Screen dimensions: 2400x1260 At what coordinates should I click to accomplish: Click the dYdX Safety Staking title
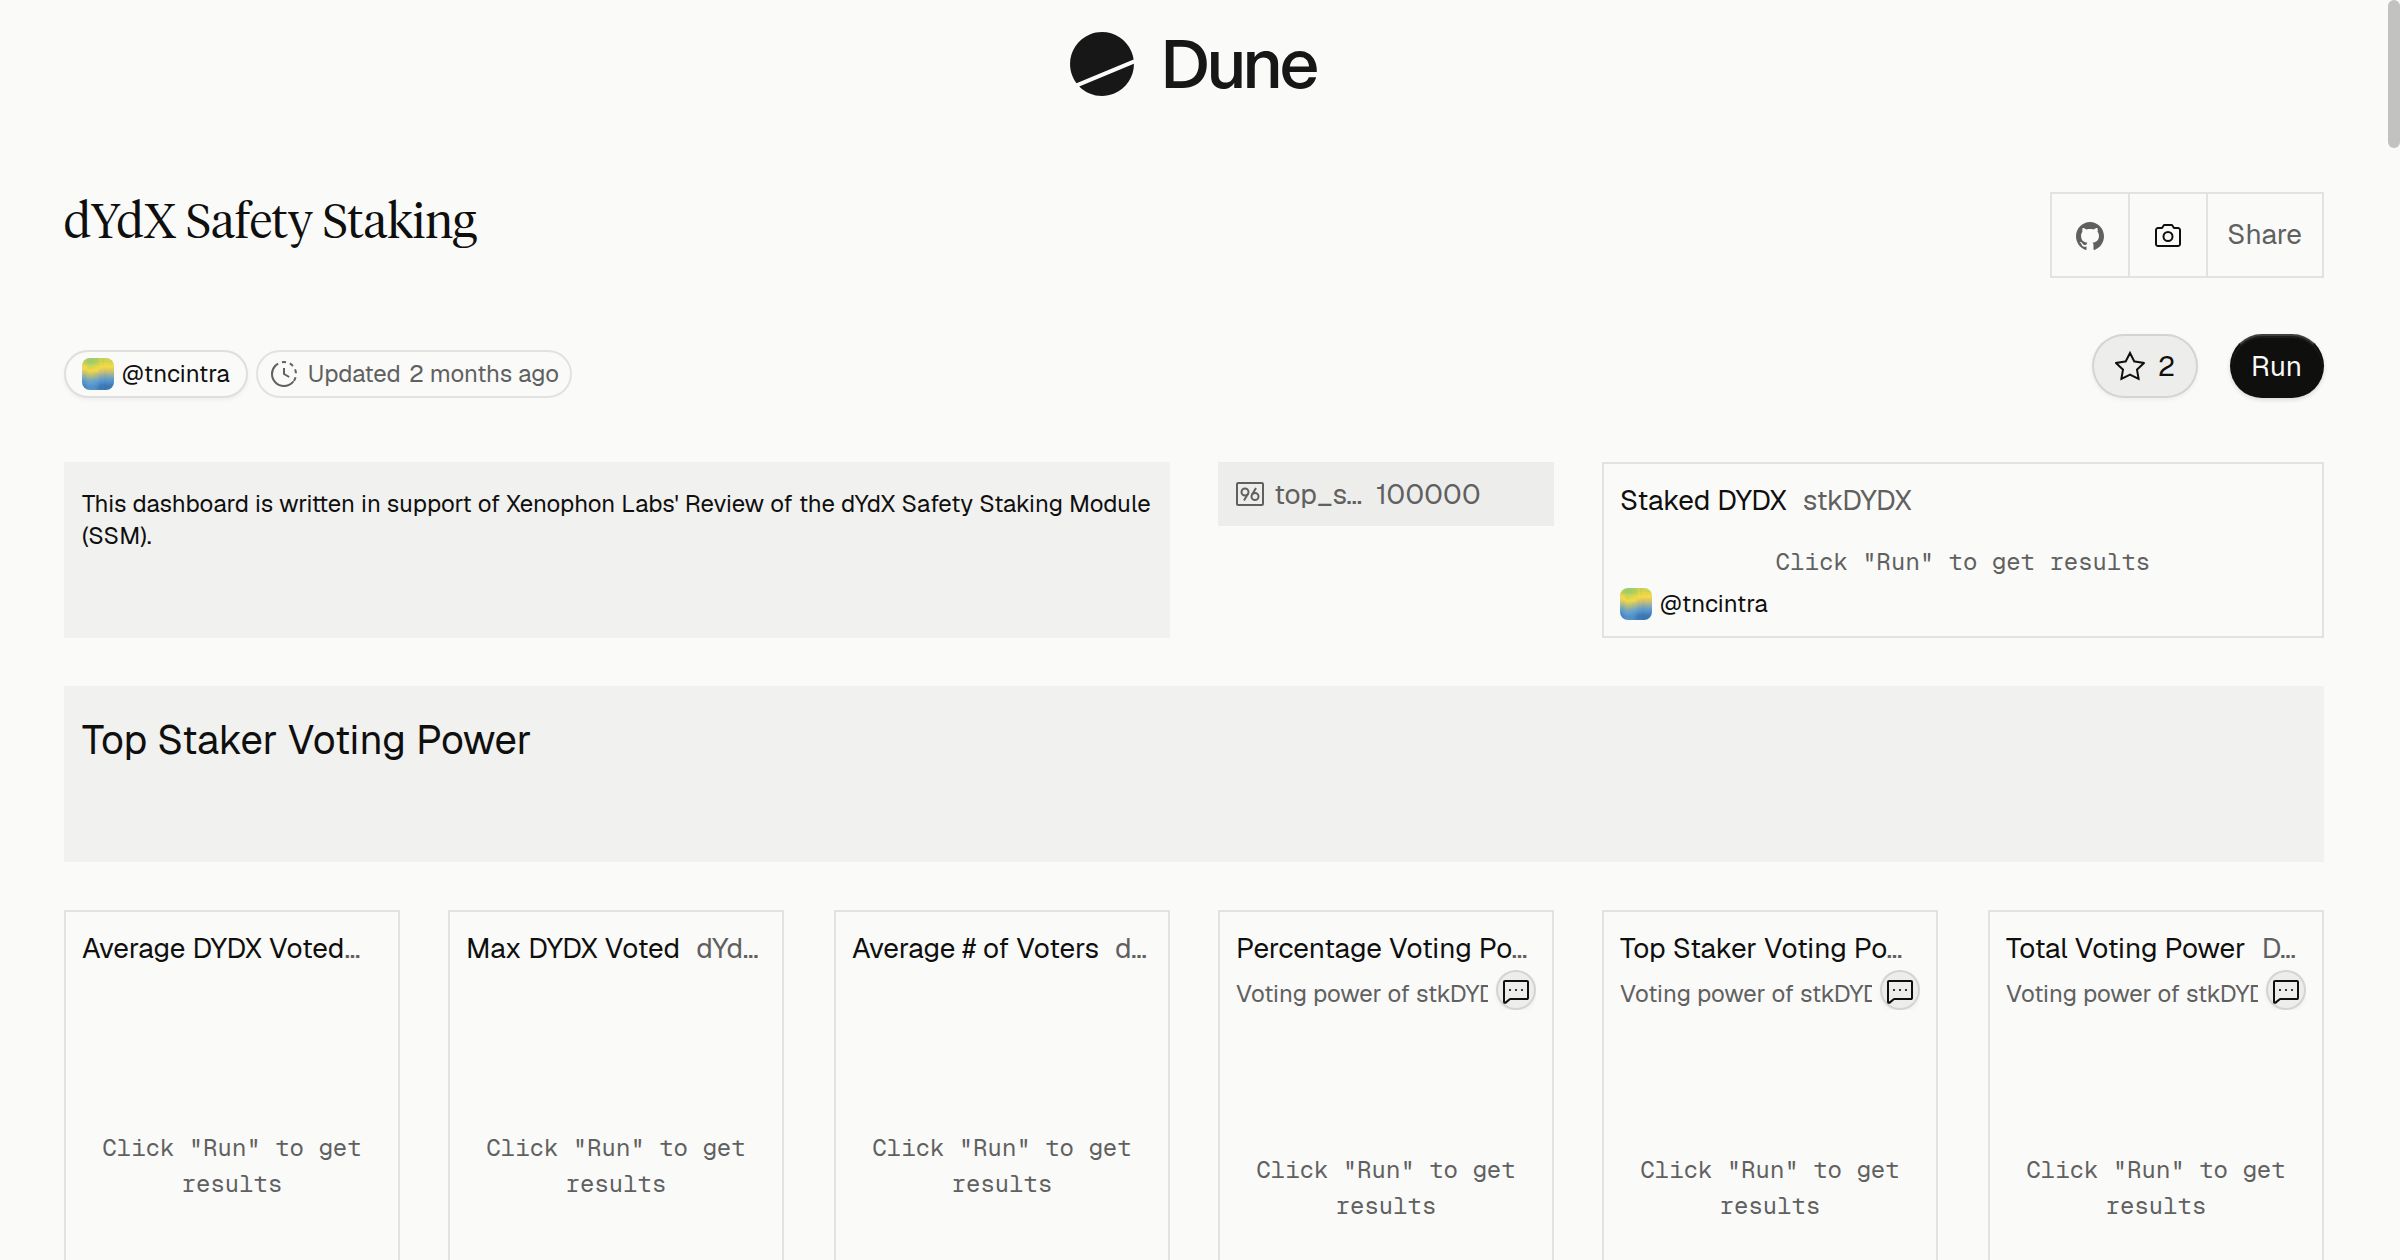(x=270, y=222)
